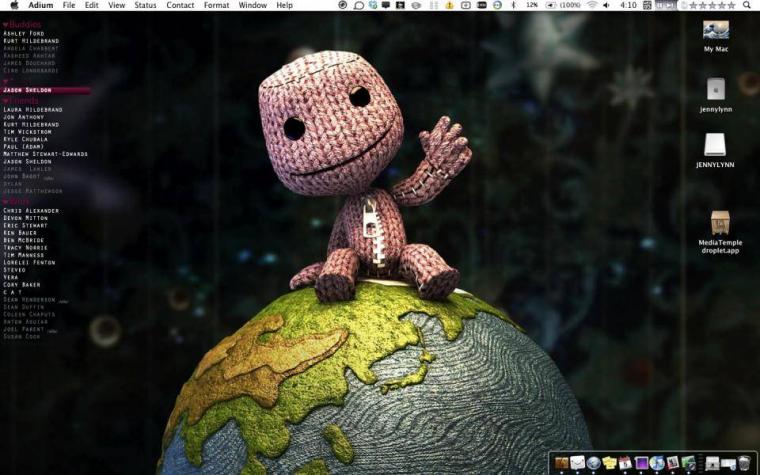Select contact Paul (Adam)
760x475 pixels.
click(24, 146)
